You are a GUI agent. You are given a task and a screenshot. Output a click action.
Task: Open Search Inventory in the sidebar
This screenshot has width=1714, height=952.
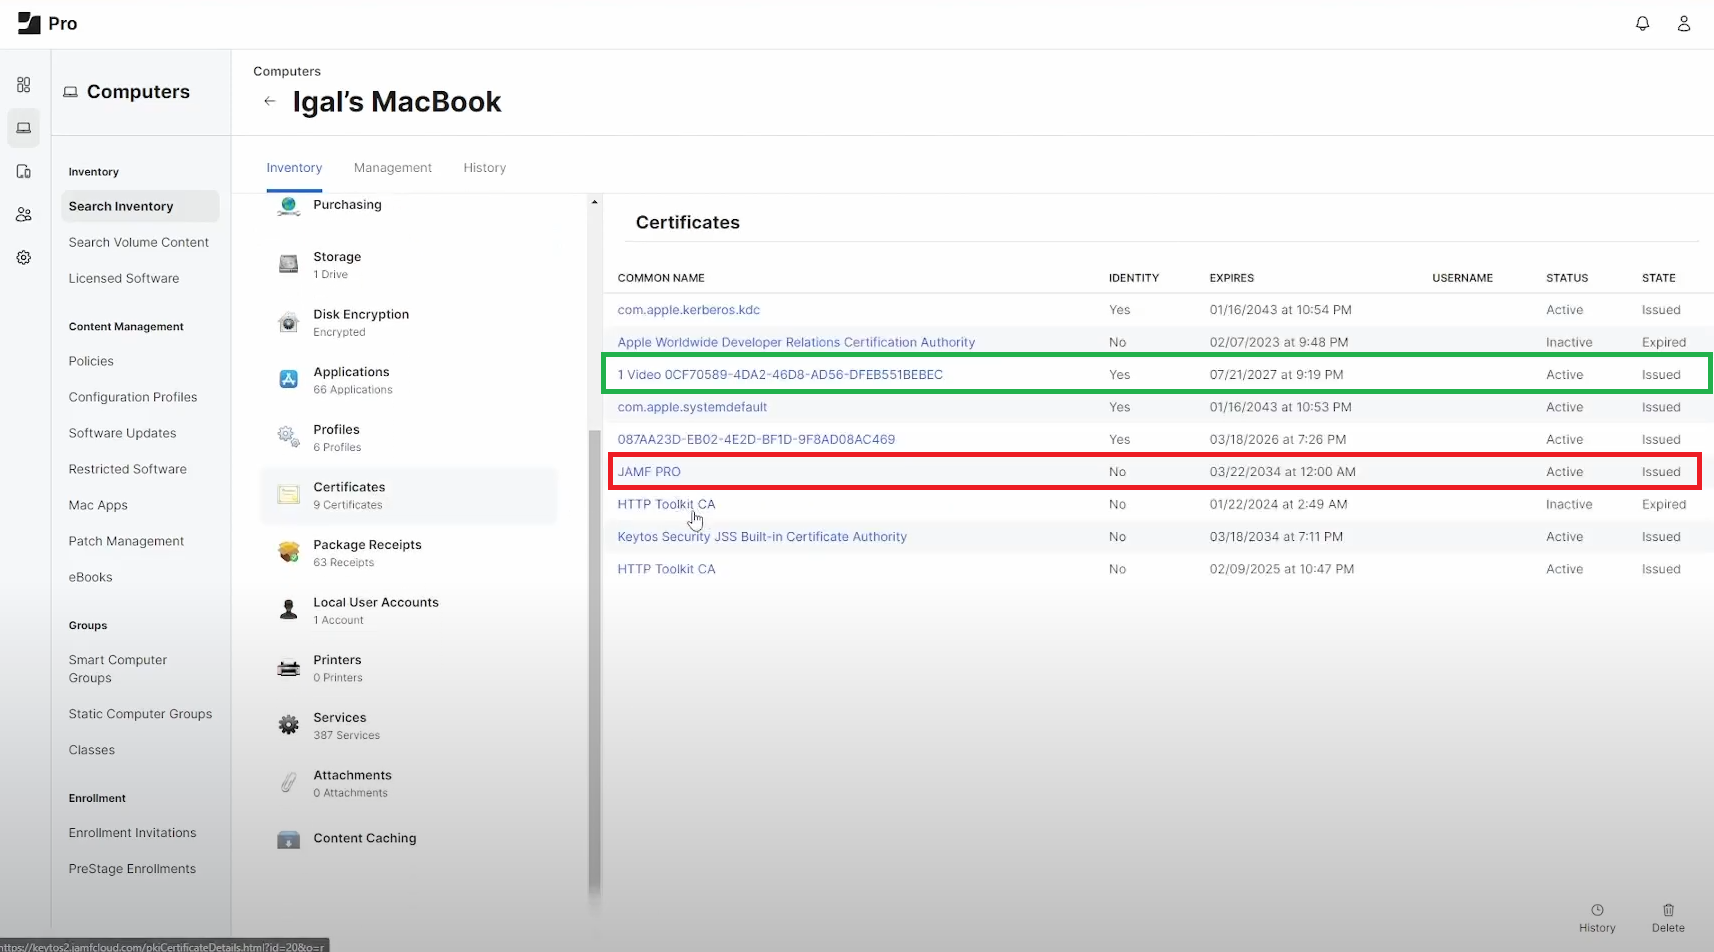pyautogui.click(x=140, y=206)
